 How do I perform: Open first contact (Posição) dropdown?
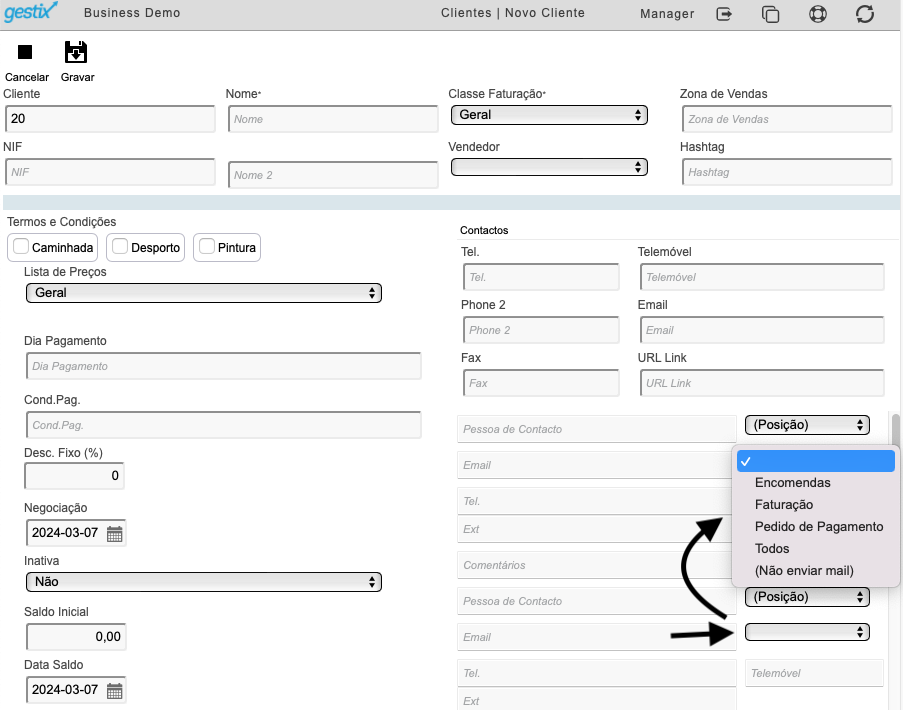pos(807,425)
